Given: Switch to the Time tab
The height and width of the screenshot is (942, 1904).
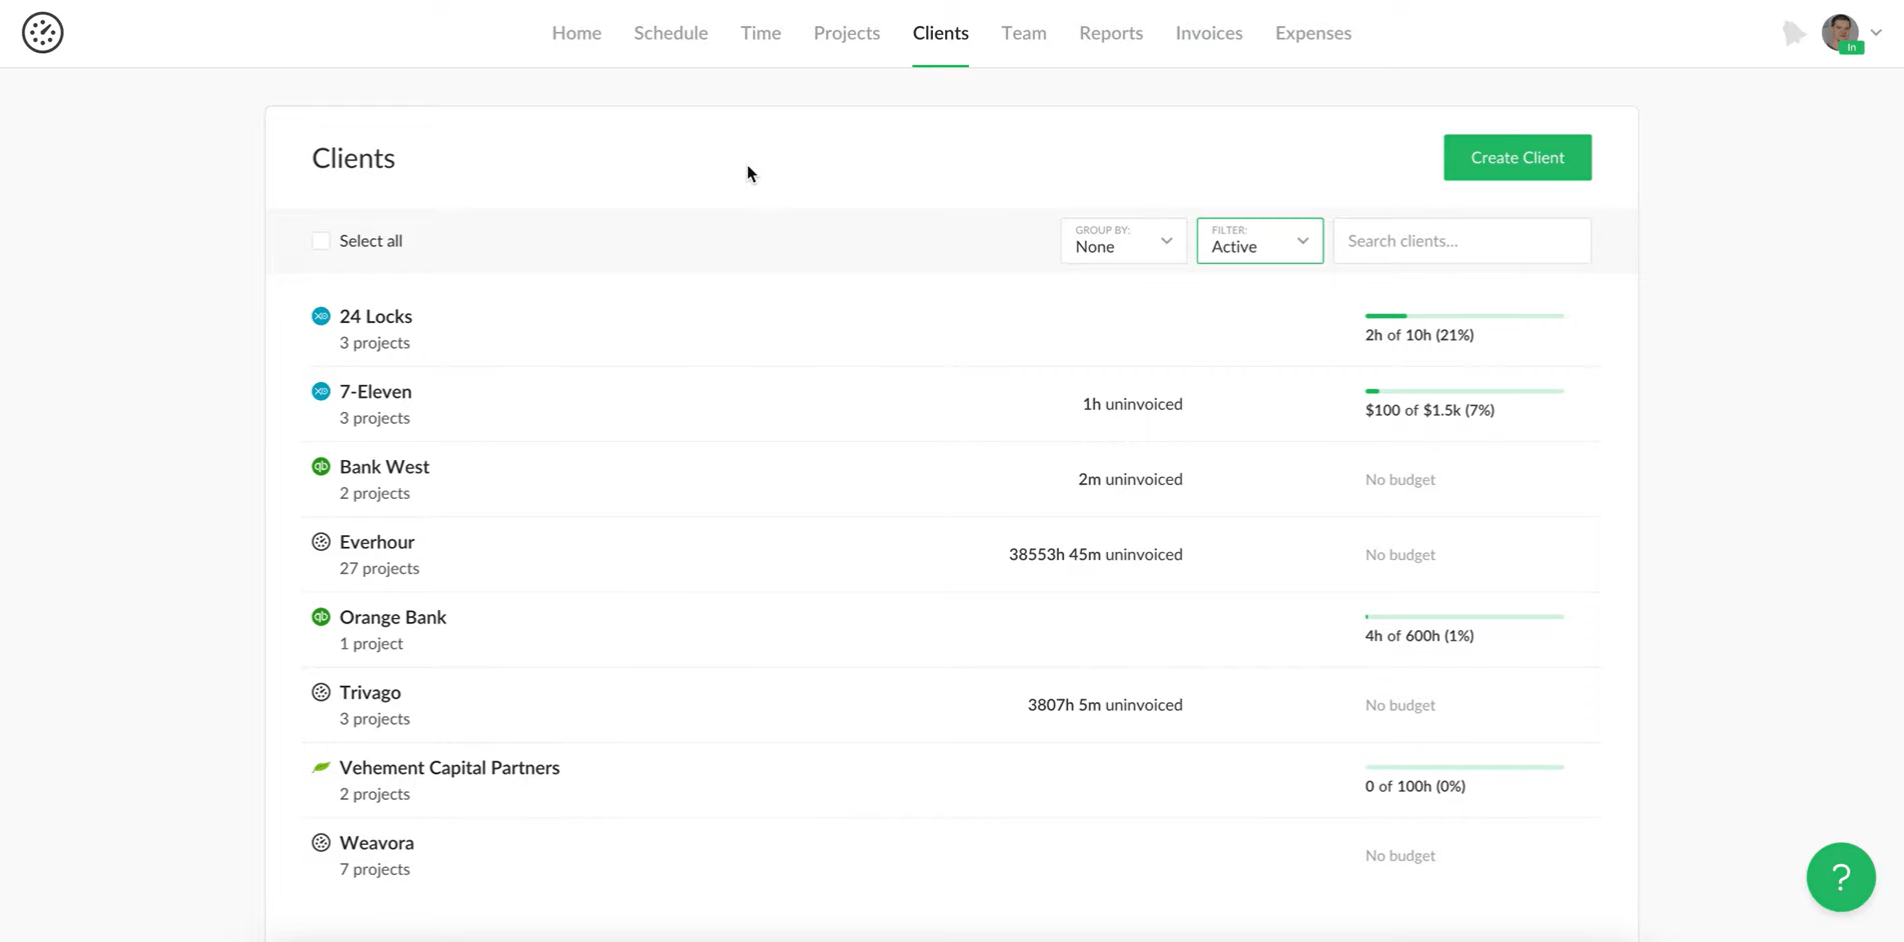Looking at the screenshot, I should pyautogui.click(x=761, y=33).
